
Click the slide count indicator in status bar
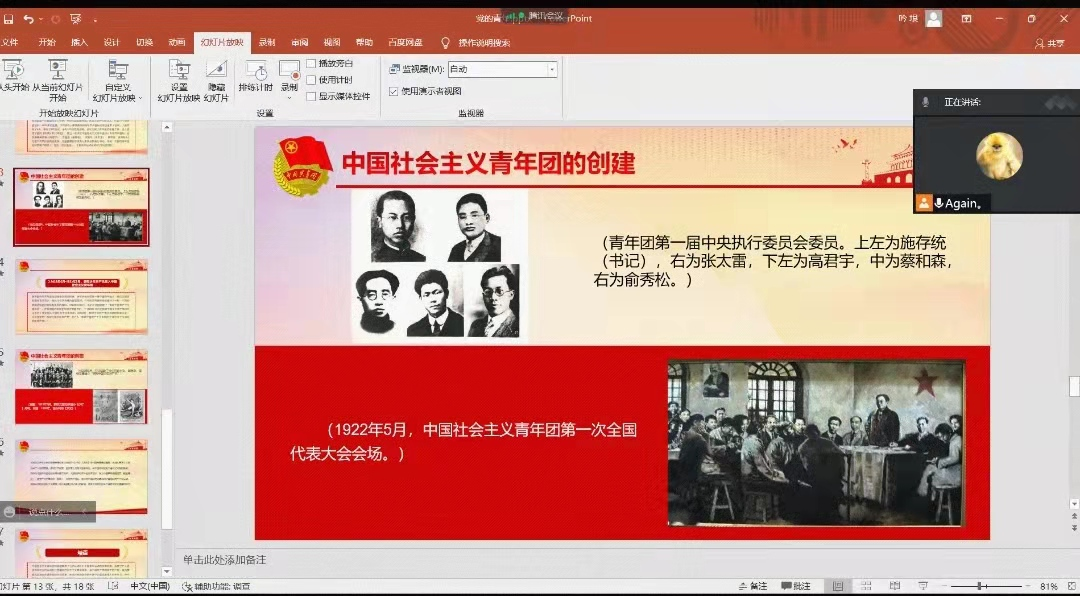pyautogui.click(x=48, y=586)
